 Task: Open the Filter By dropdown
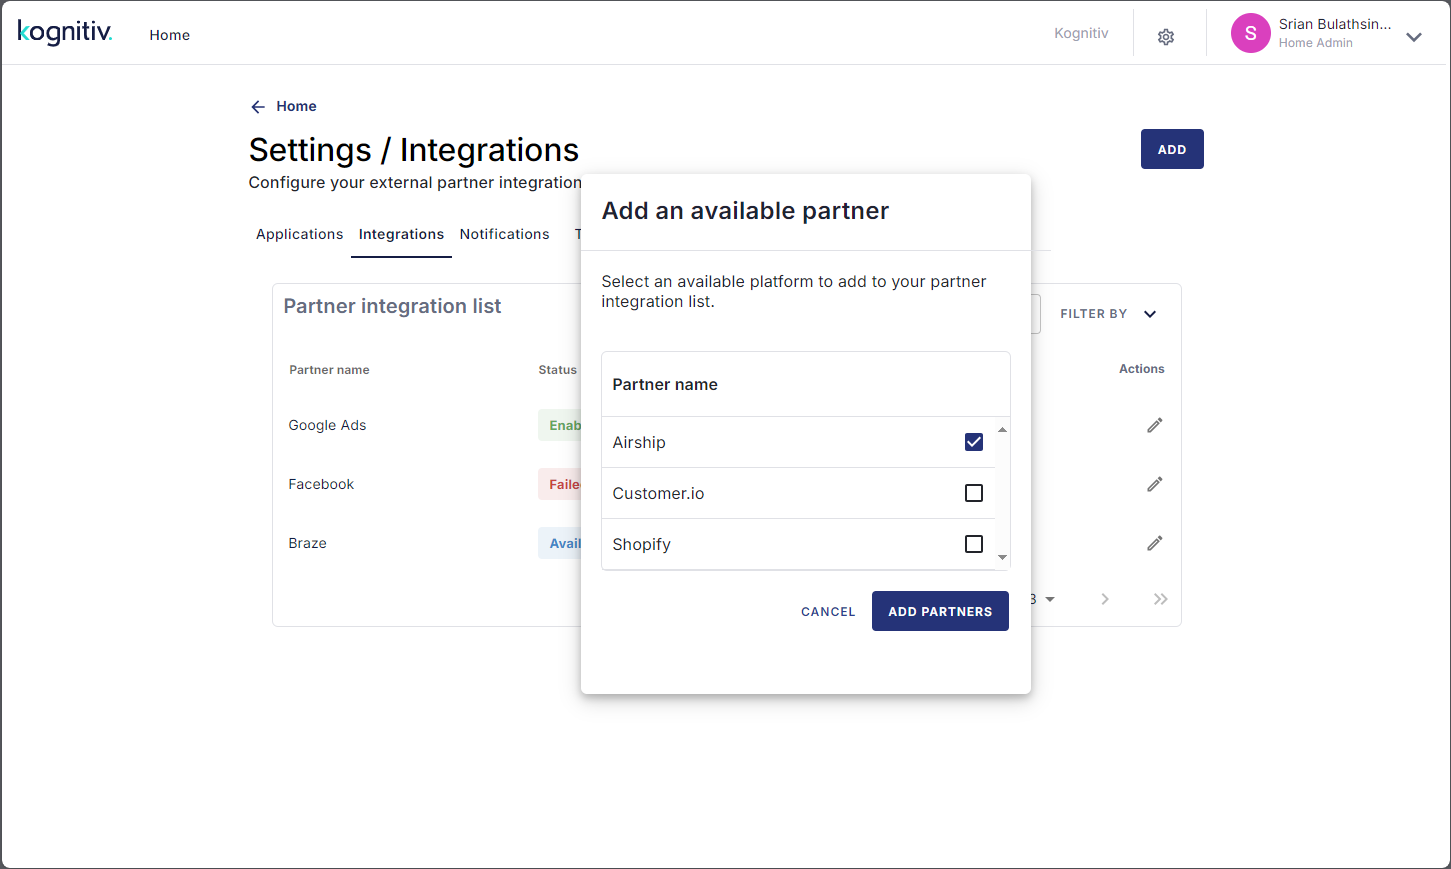coord(1108,314)
